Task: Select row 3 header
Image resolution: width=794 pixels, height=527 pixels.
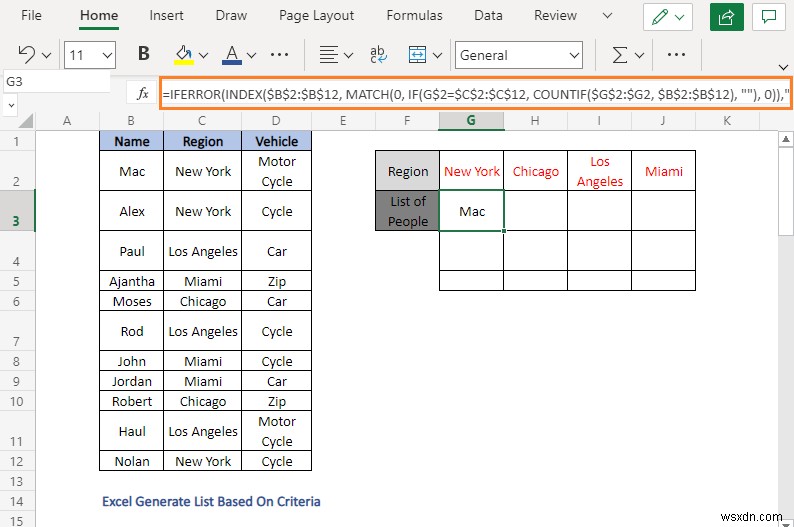Action: (17, 211)
